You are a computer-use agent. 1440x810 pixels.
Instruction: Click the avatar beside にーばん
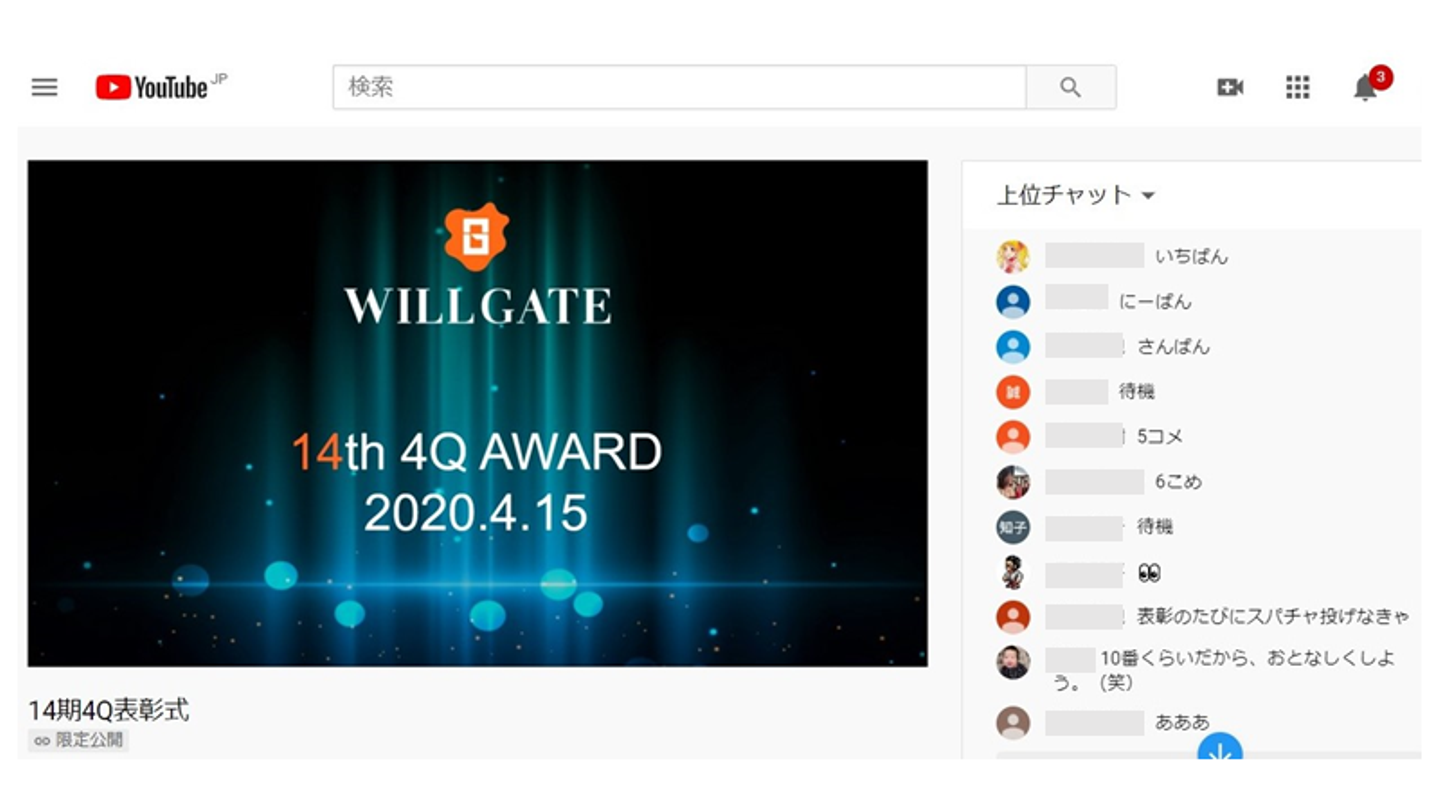coord(1013,302)
